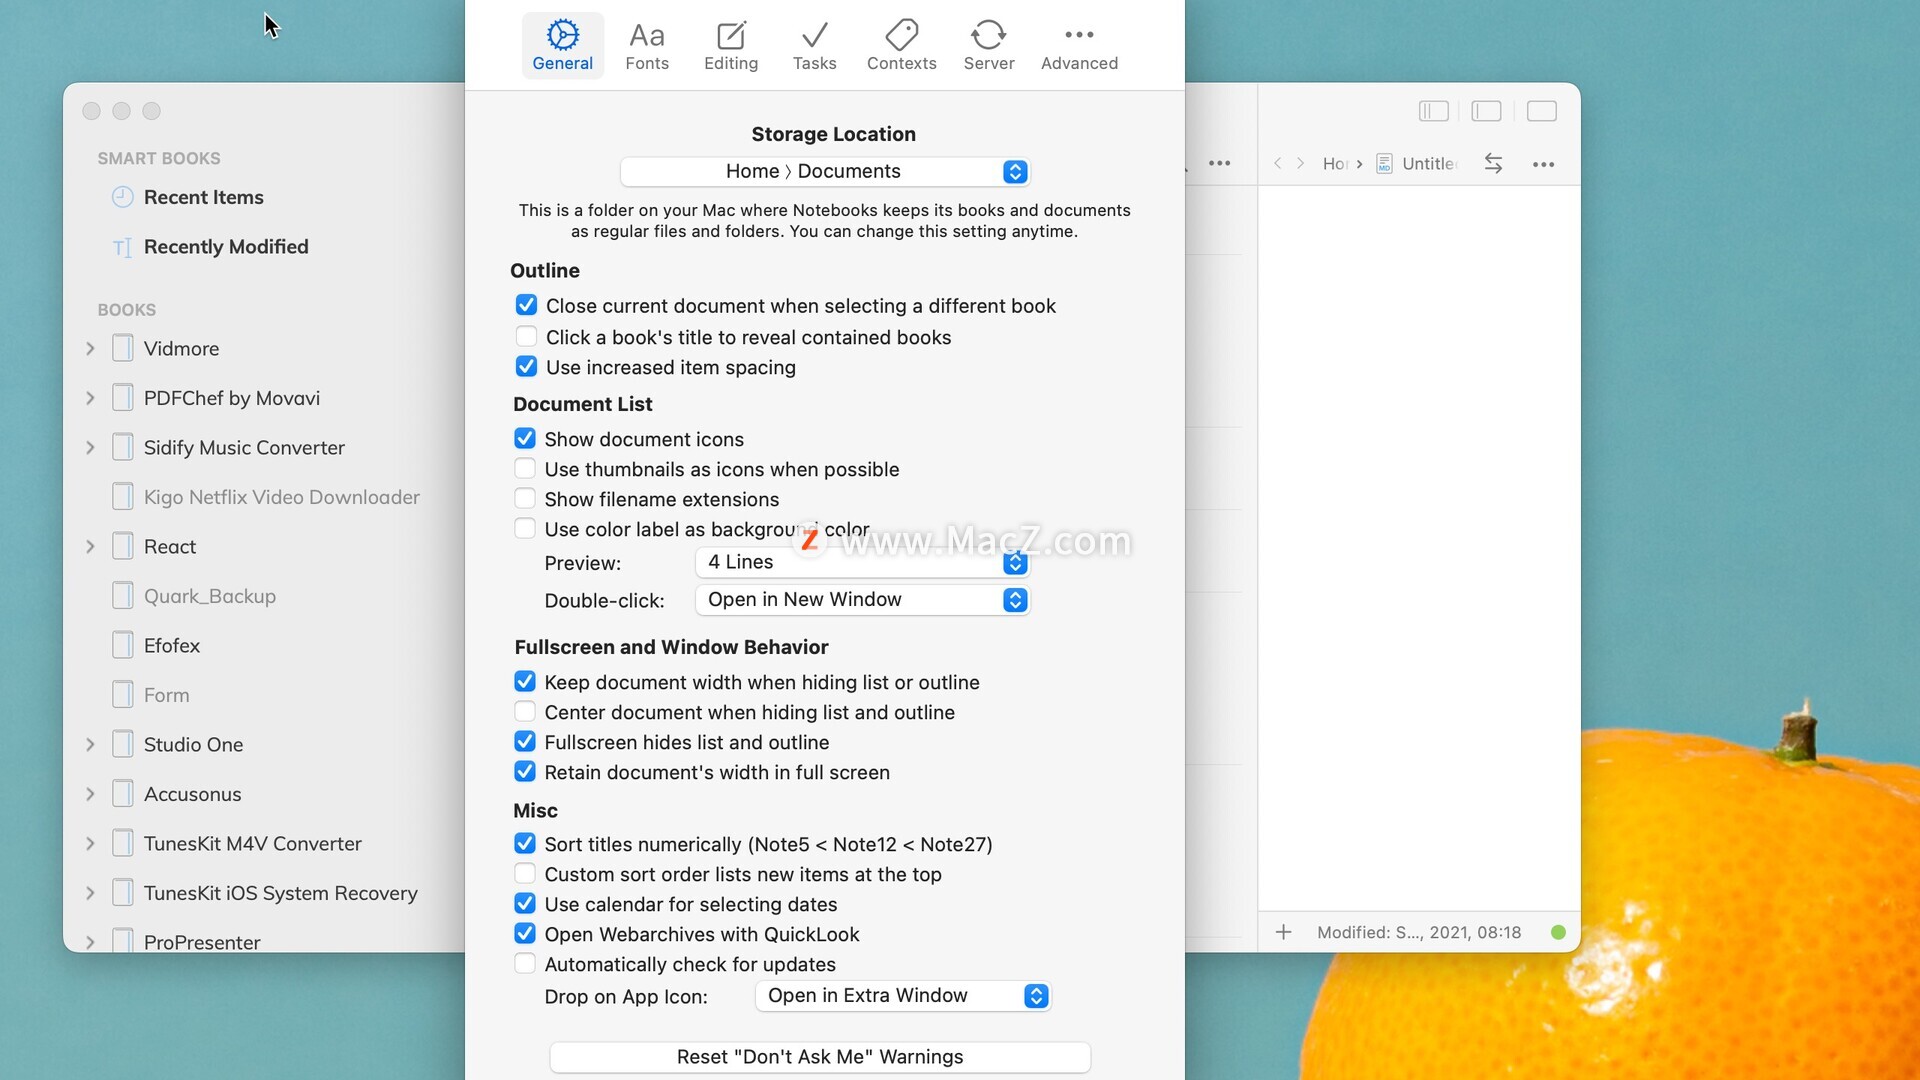Switch to the Server sync tab
This screenshot has width=1920, height=1080.
[x=988, y=46]
